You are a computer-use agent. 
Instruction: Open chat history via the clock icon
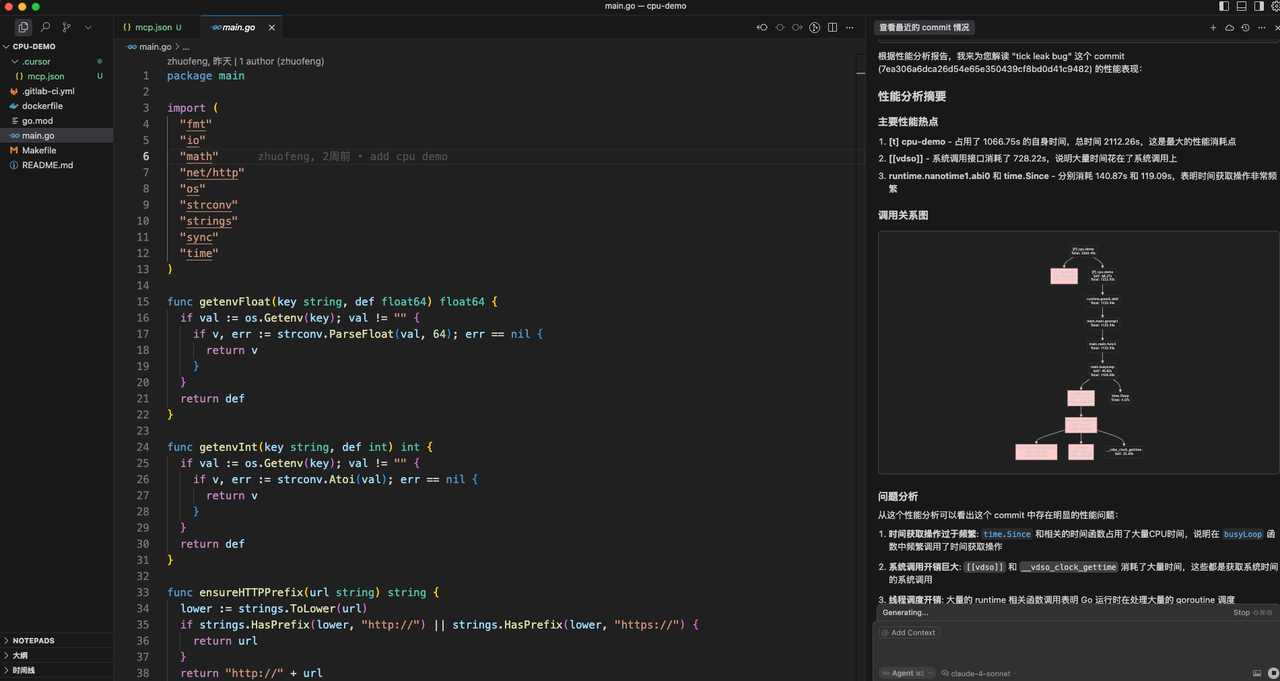1245,27
